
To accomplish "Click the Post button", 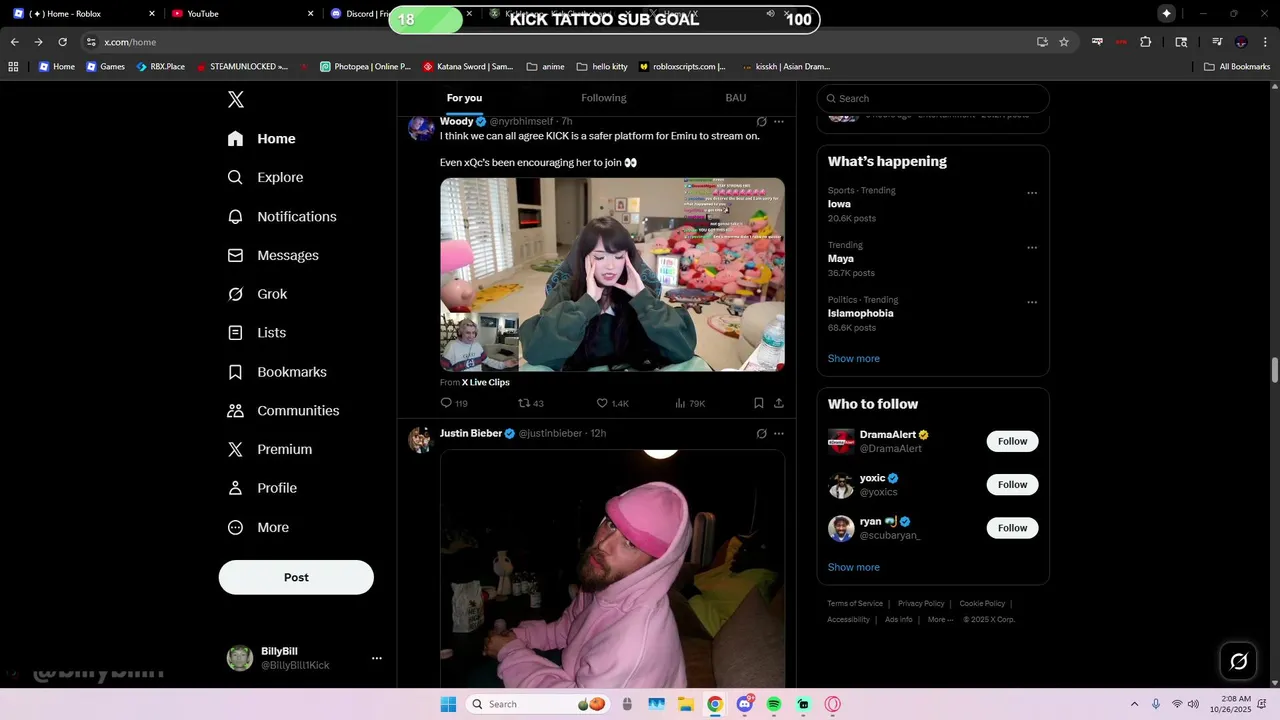I will click(296, 577).
